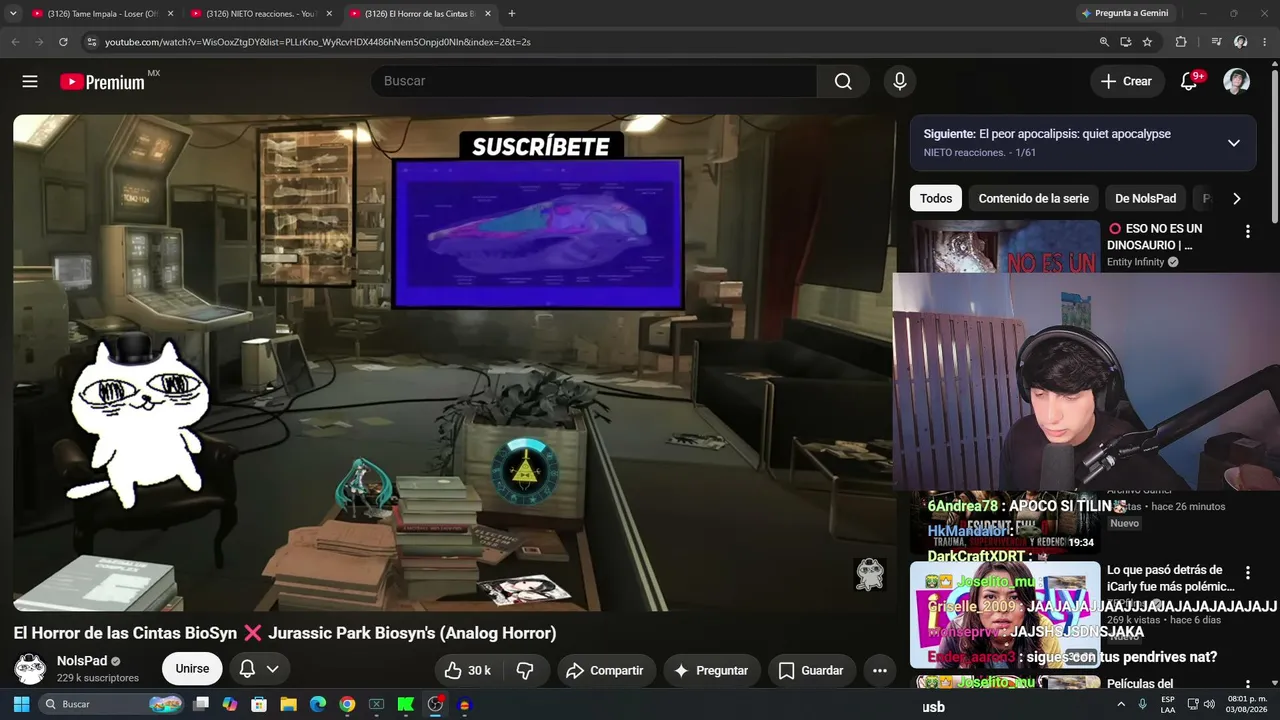
Task: Focus the YouTube Buscar search field
Action: (594, 81)
